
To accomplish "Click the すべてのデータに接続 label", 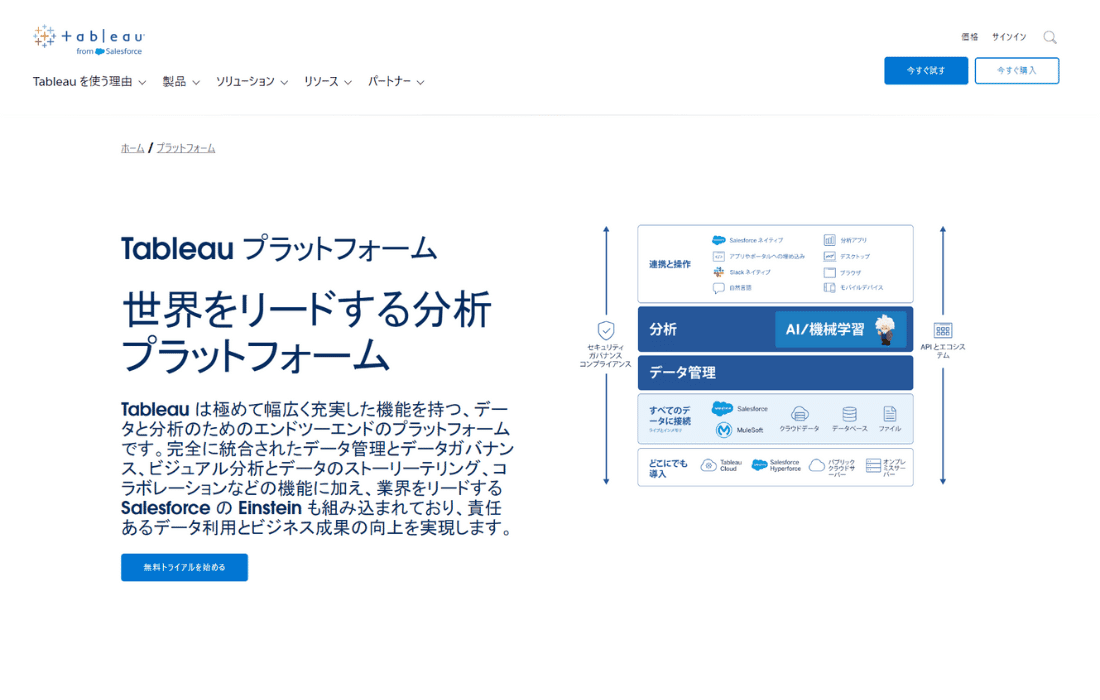I will pyautogui.click(x=669, y=416).
